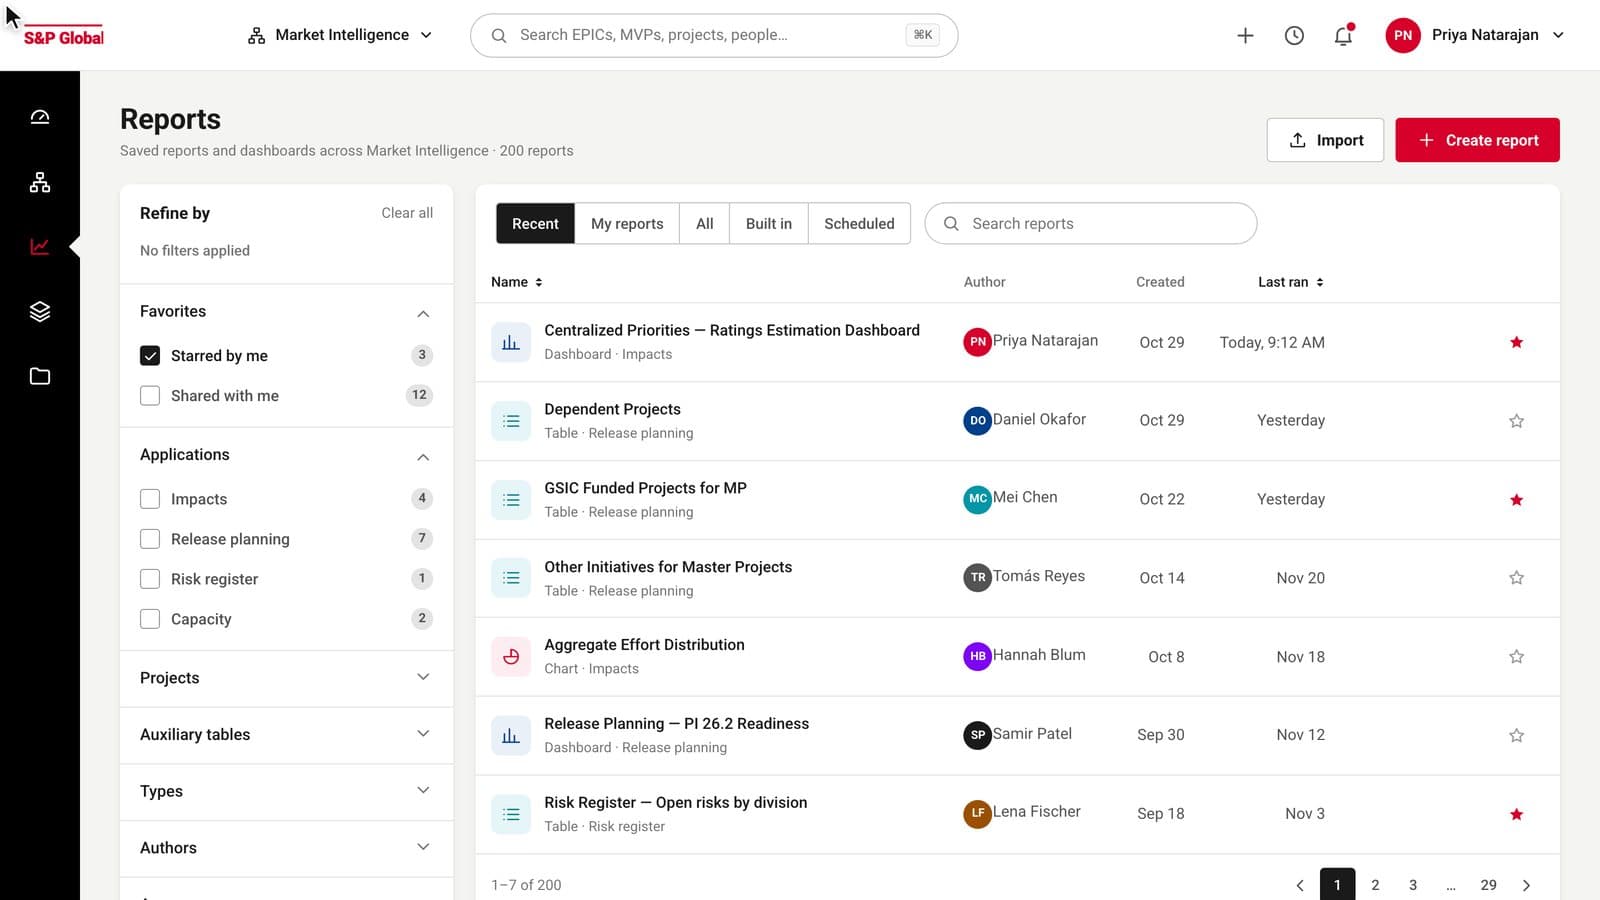
Task: Click Clear all filters link
Action: click(x=407, y=213)
